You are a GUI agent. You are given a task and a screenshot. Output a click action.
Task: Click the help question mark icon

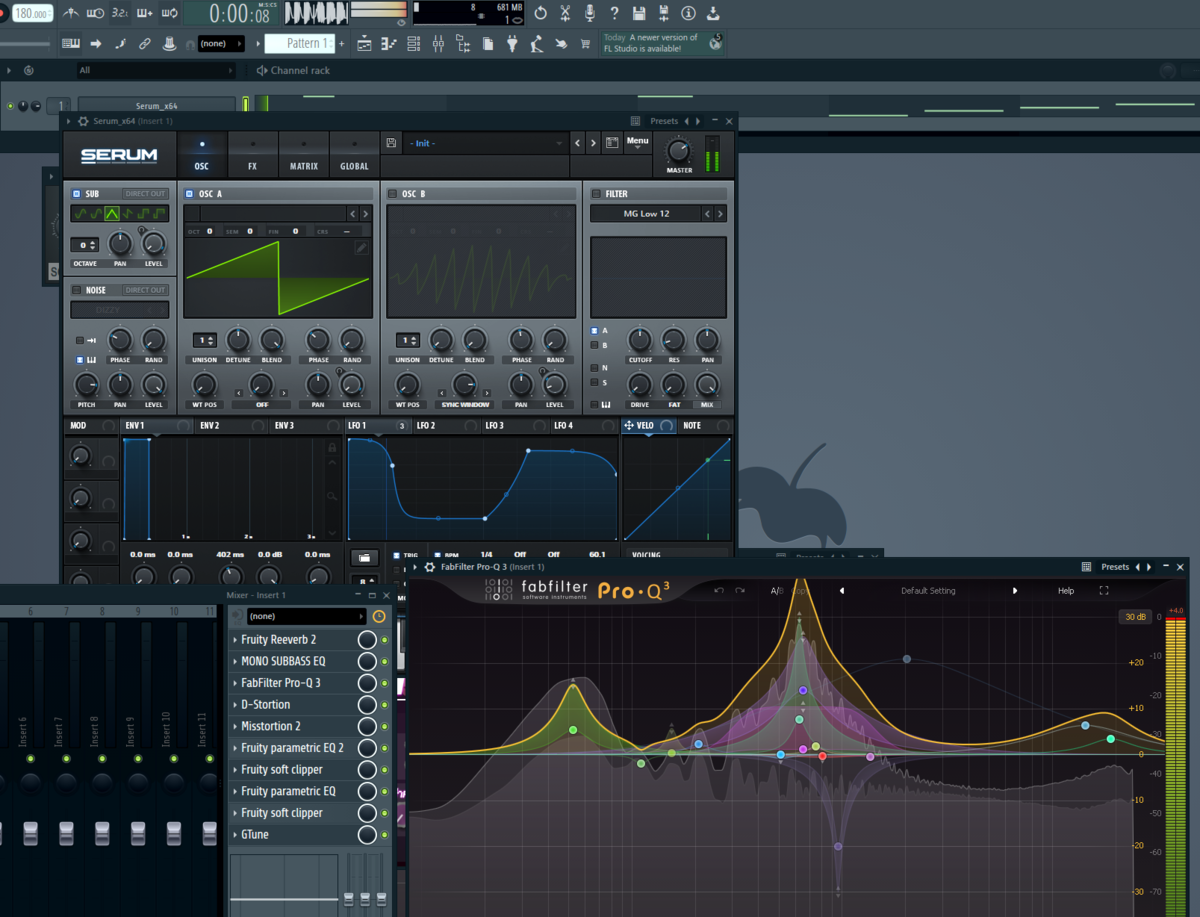tap(613, 13)
